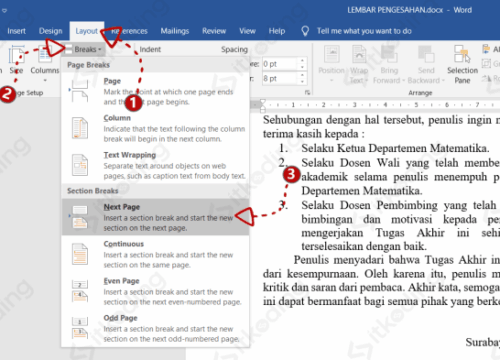Click the Size page icon

point(16,55)
